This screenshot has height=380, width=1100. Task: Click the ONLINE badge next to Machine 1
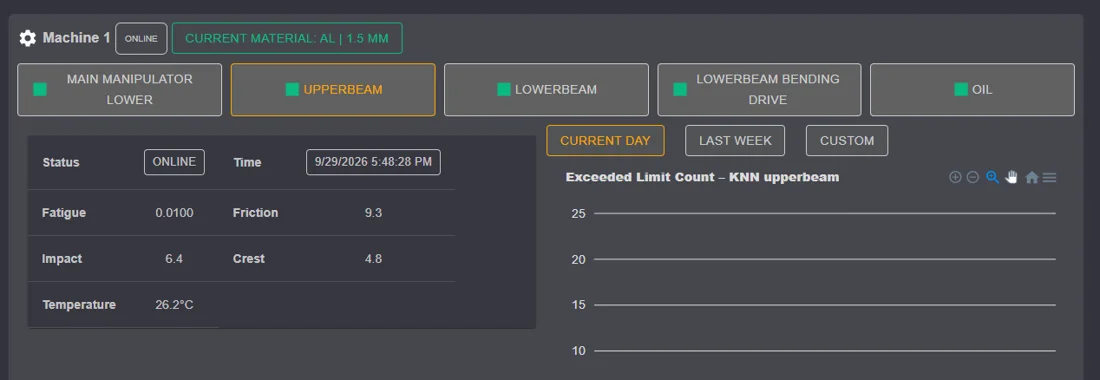pyautogui.click(x=141, y=39)
